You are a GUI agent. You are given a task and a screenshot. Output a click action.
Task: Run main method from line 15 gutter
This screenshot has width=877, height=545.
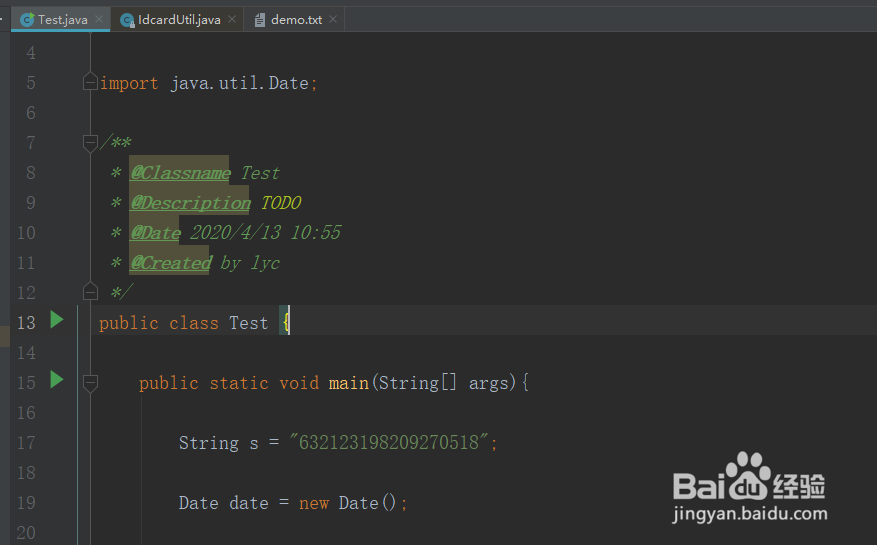click(x=56, y=380)
